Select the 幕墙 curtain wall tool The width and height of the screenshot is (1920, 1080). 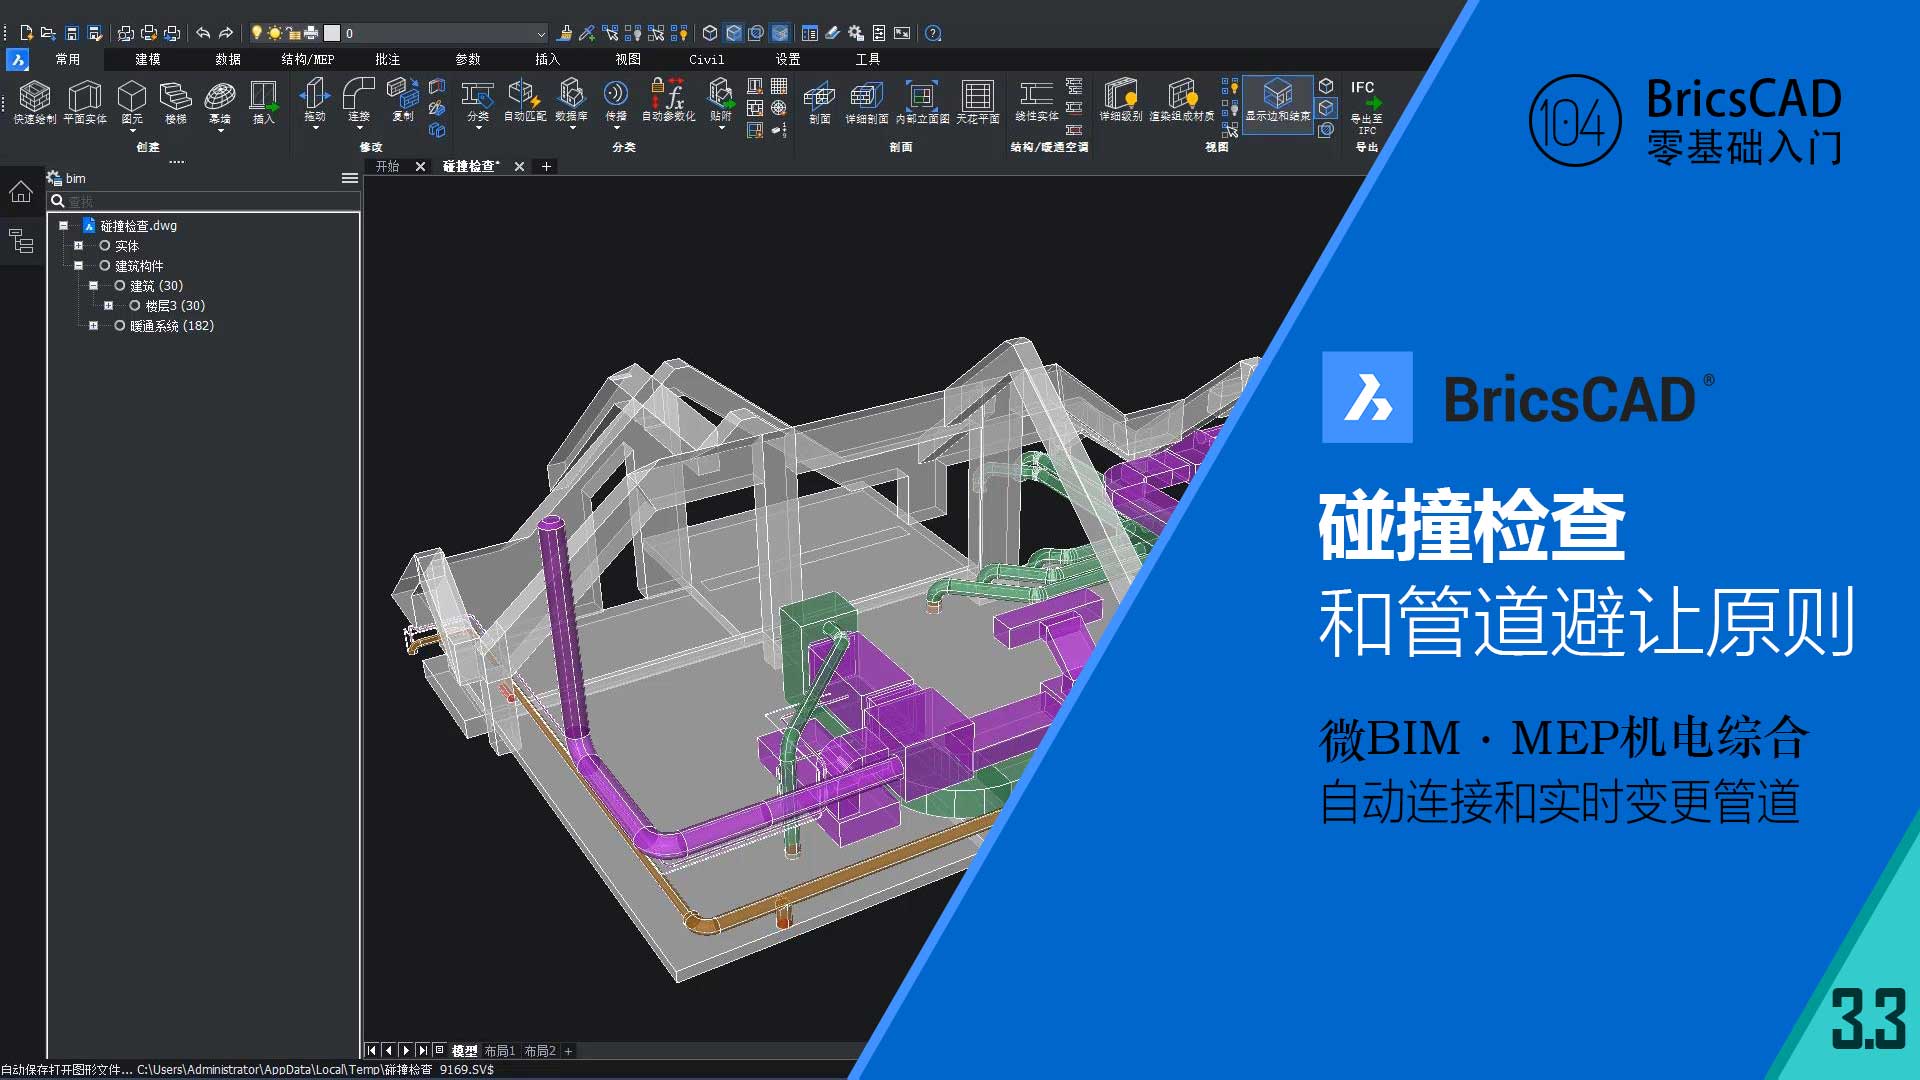pyautogui.click(x=219, y=97)
